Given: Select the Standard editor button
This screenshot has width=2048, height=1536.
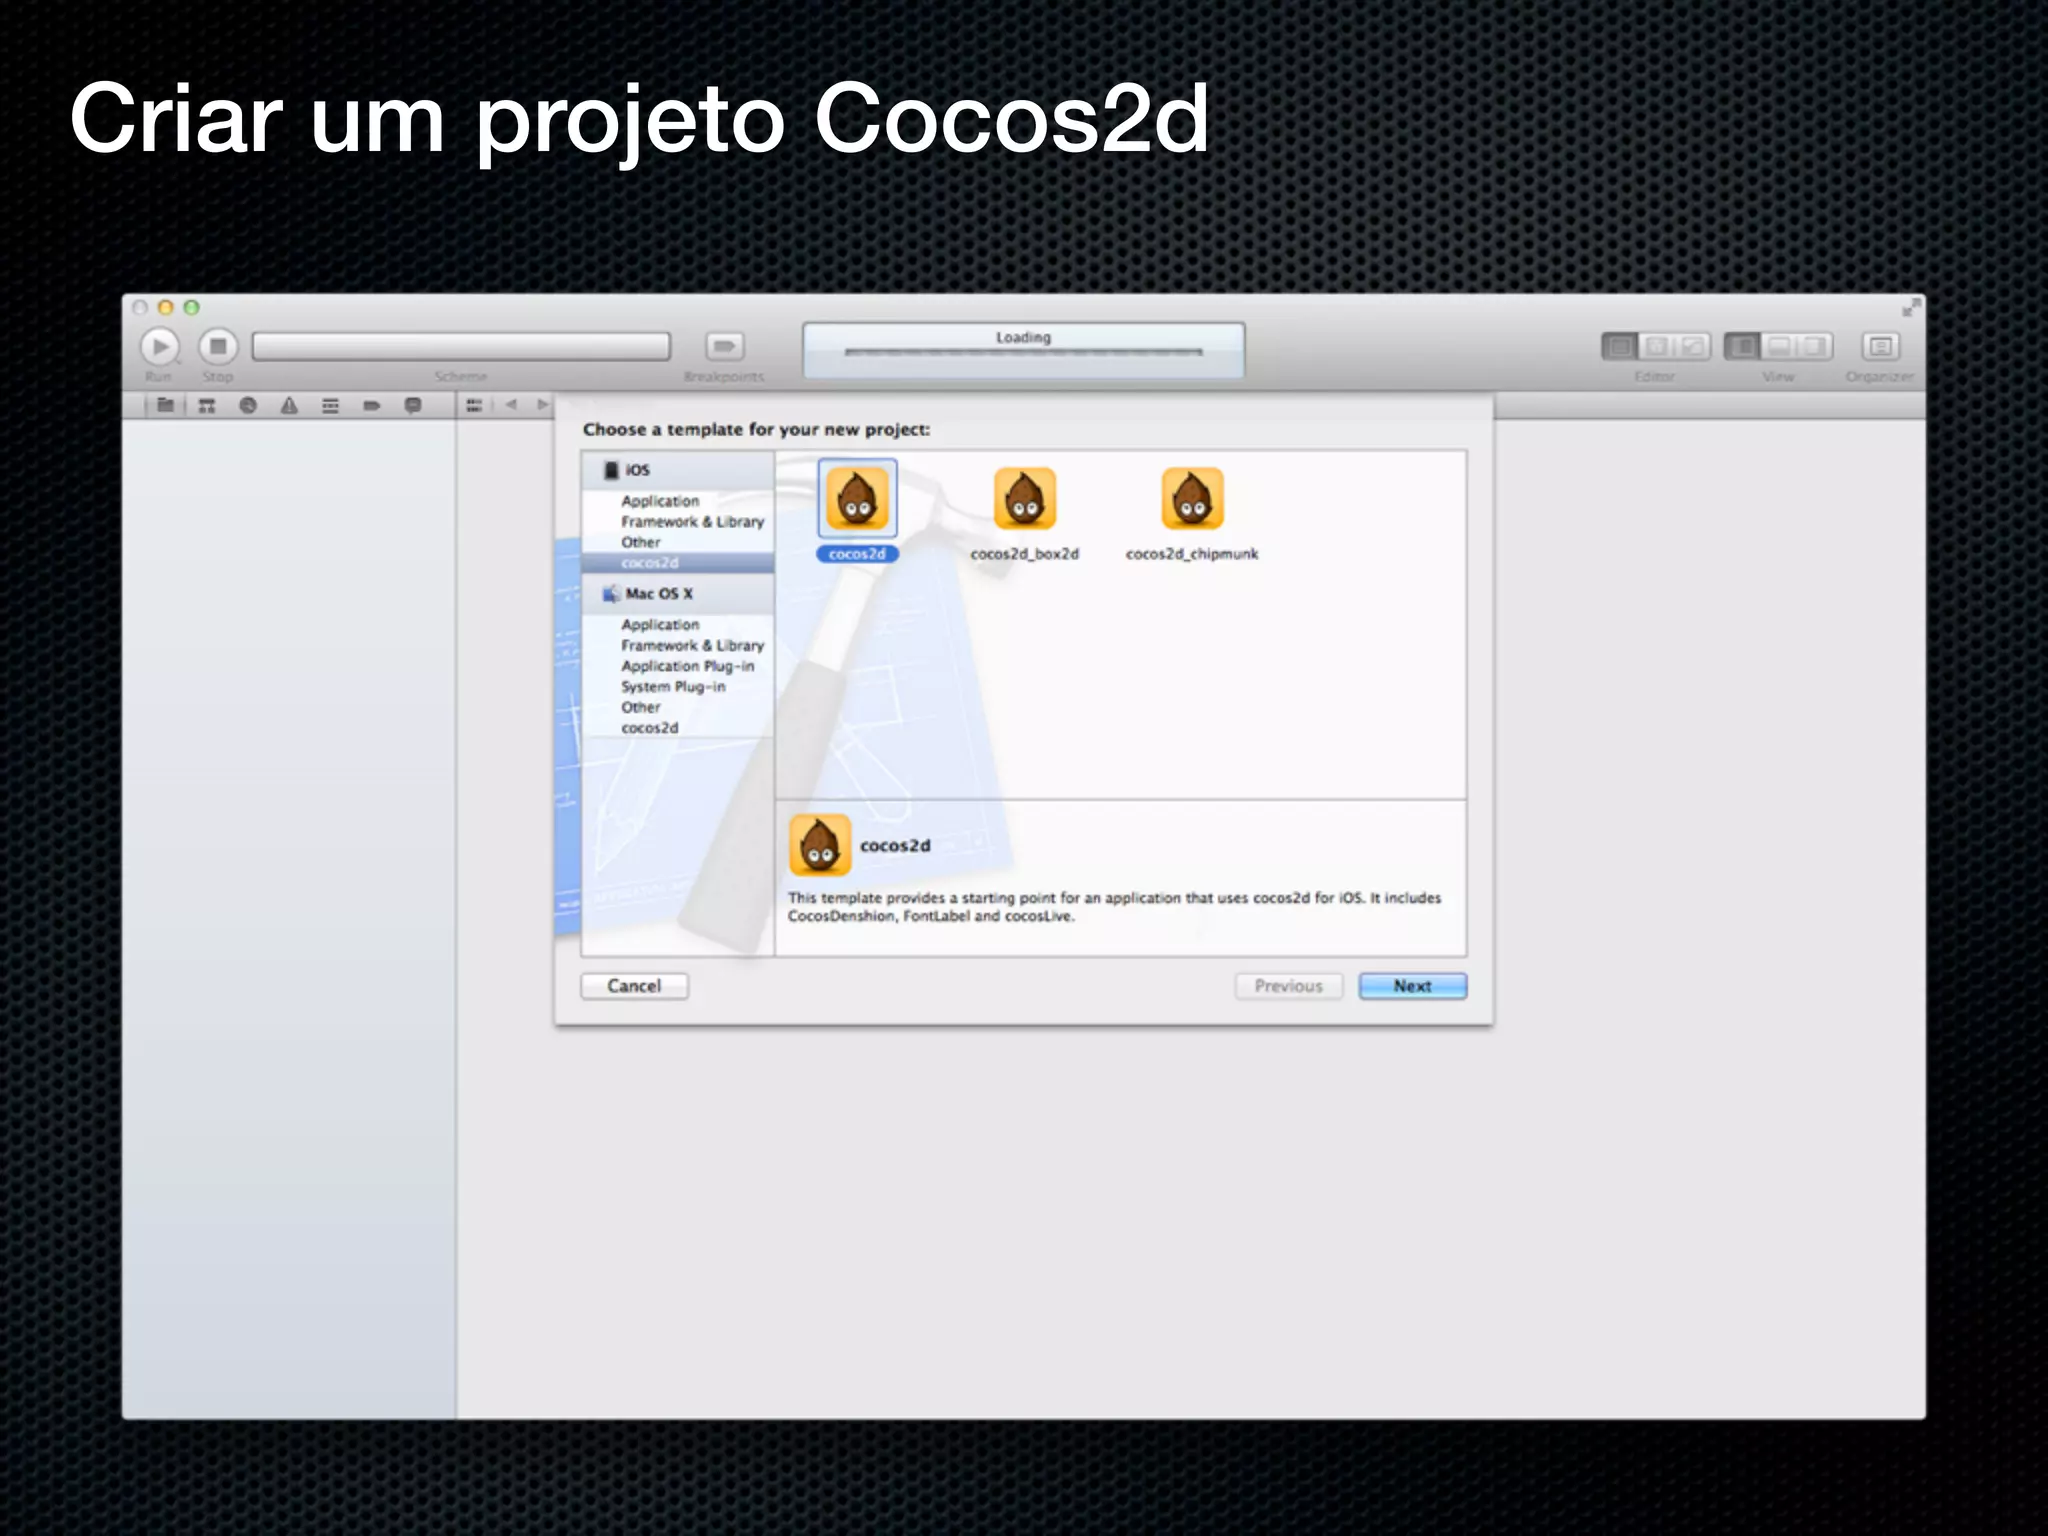Looking at the screenshot, I should 1620,346.
